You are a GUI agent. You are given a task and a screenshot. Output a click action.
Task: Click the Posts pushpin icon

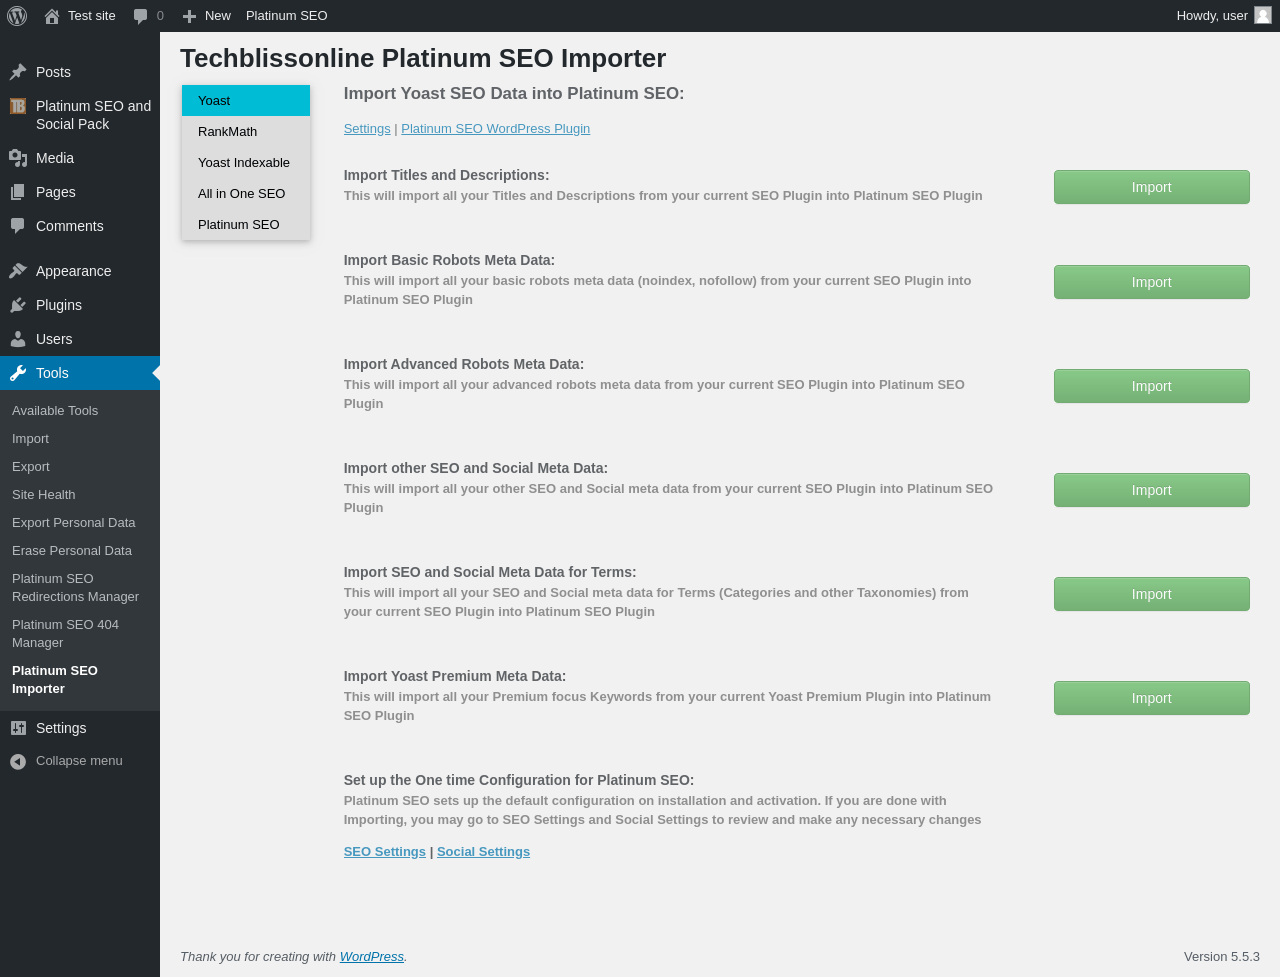point(18,72)
